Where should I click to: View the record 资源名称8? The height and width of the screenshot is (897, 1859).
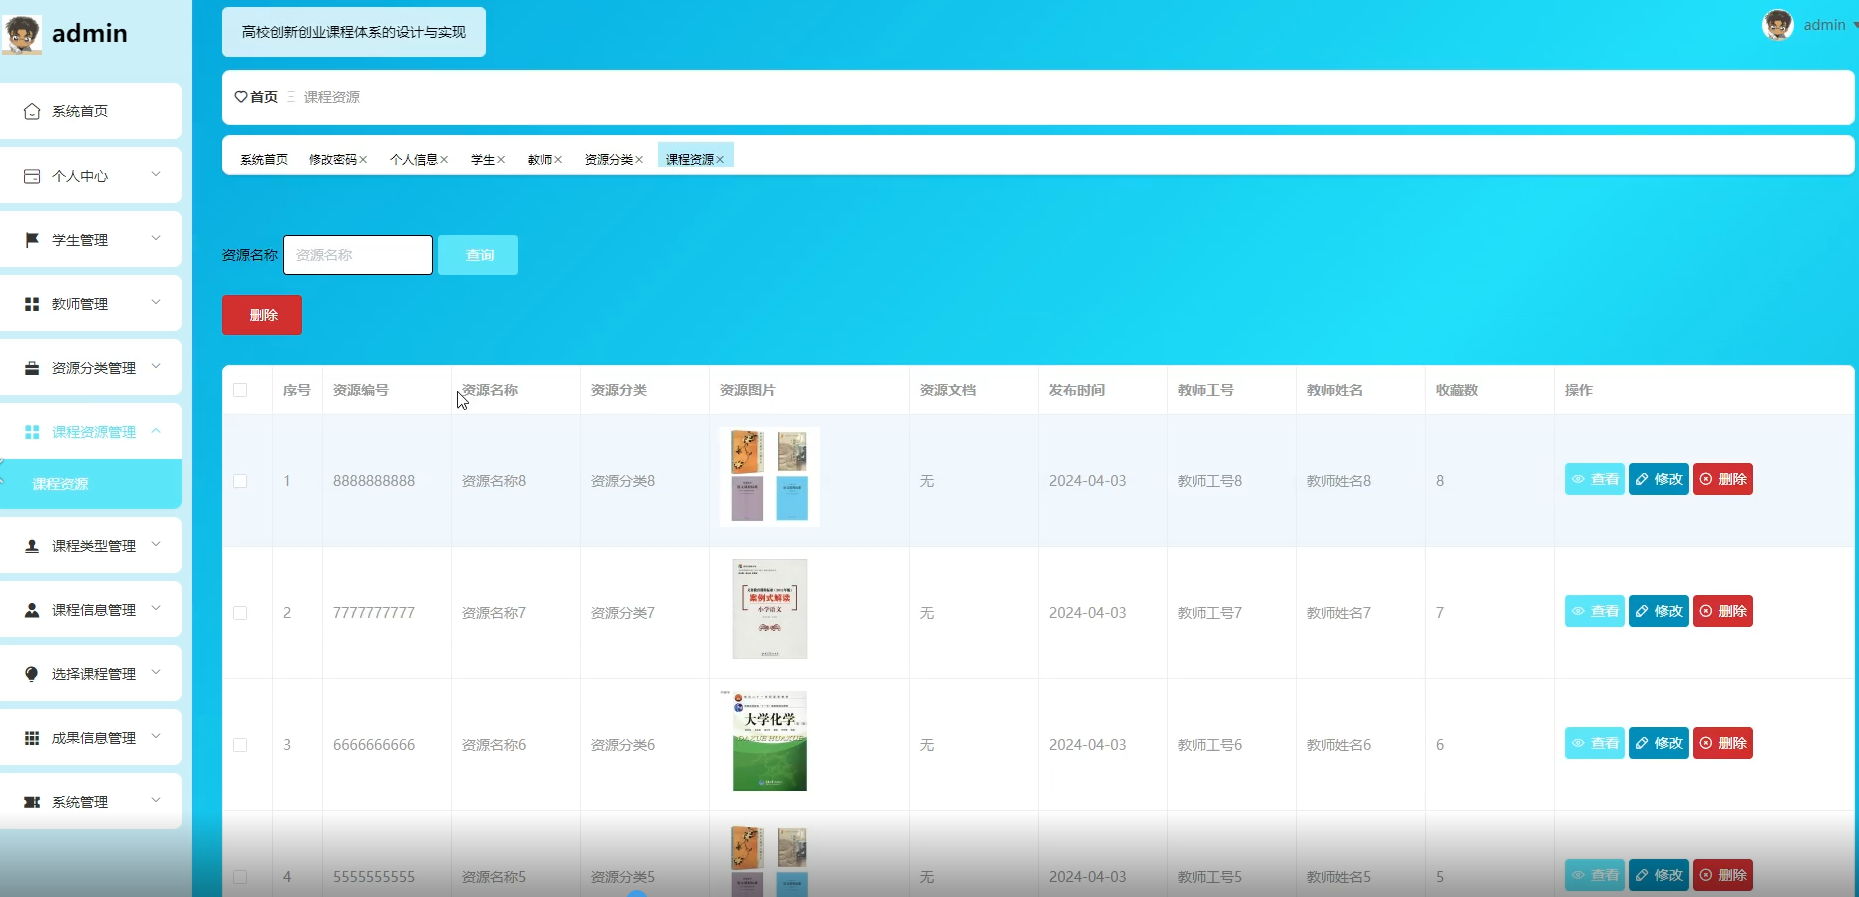point(1595,479)
